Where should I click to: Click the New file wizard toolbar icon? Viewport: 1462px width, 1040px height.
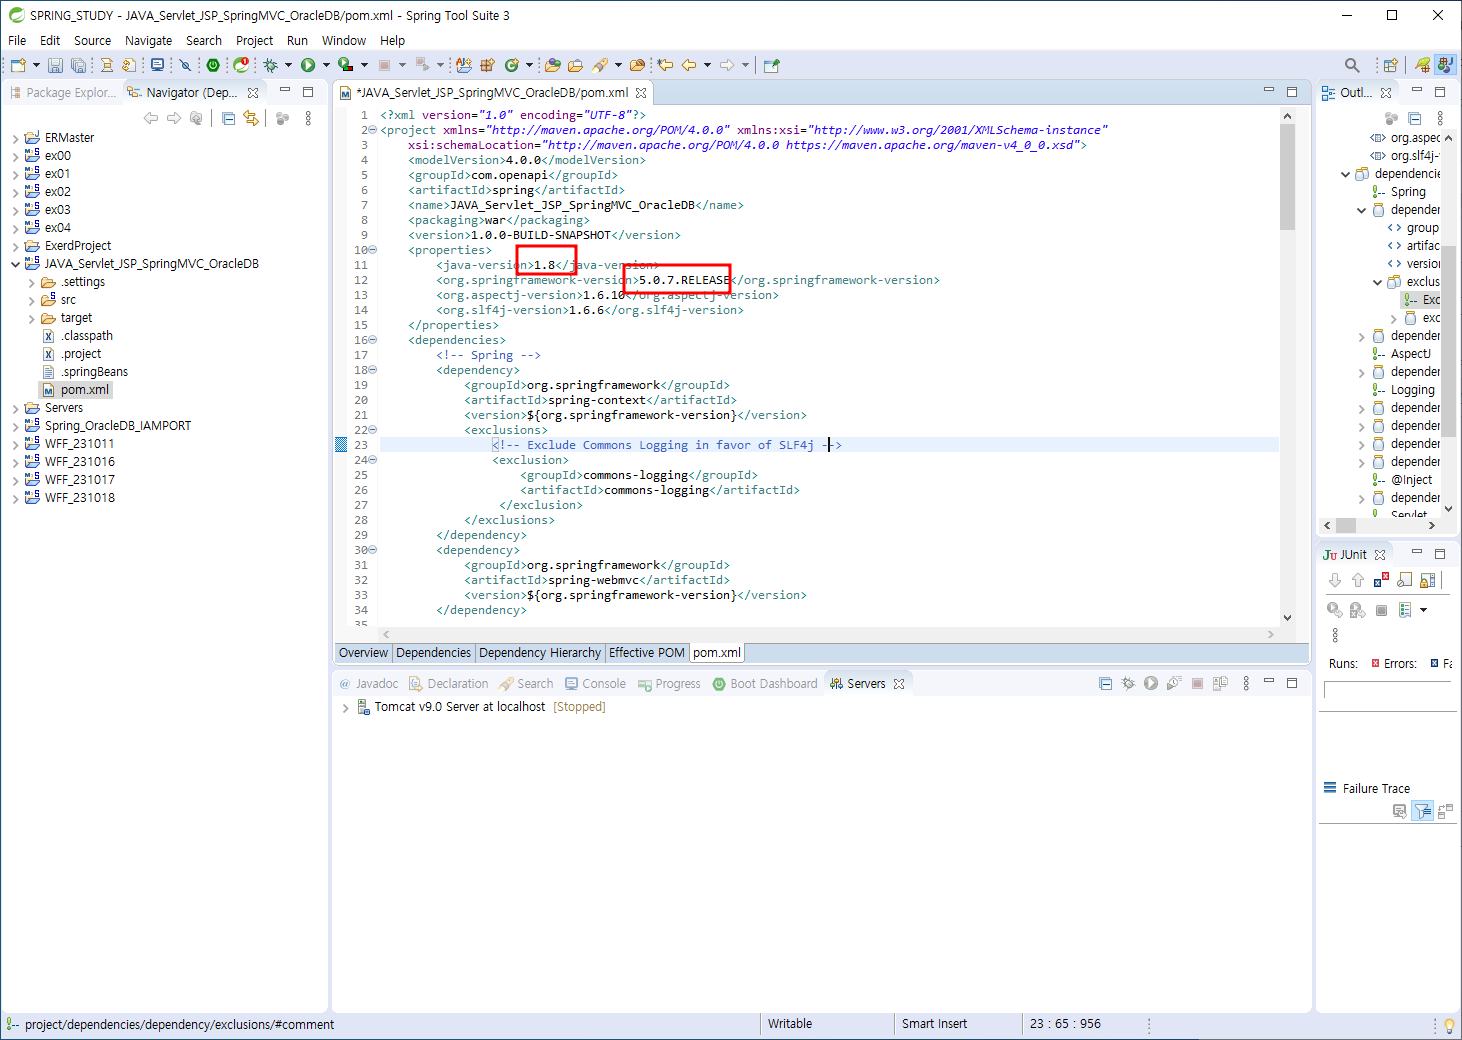(x=18, y=65)
